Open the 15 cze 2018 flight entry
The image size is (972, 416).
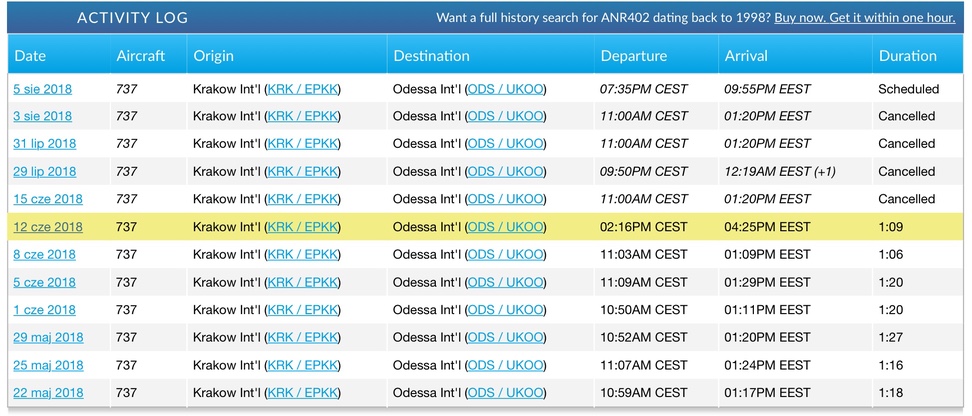[48, 199]
